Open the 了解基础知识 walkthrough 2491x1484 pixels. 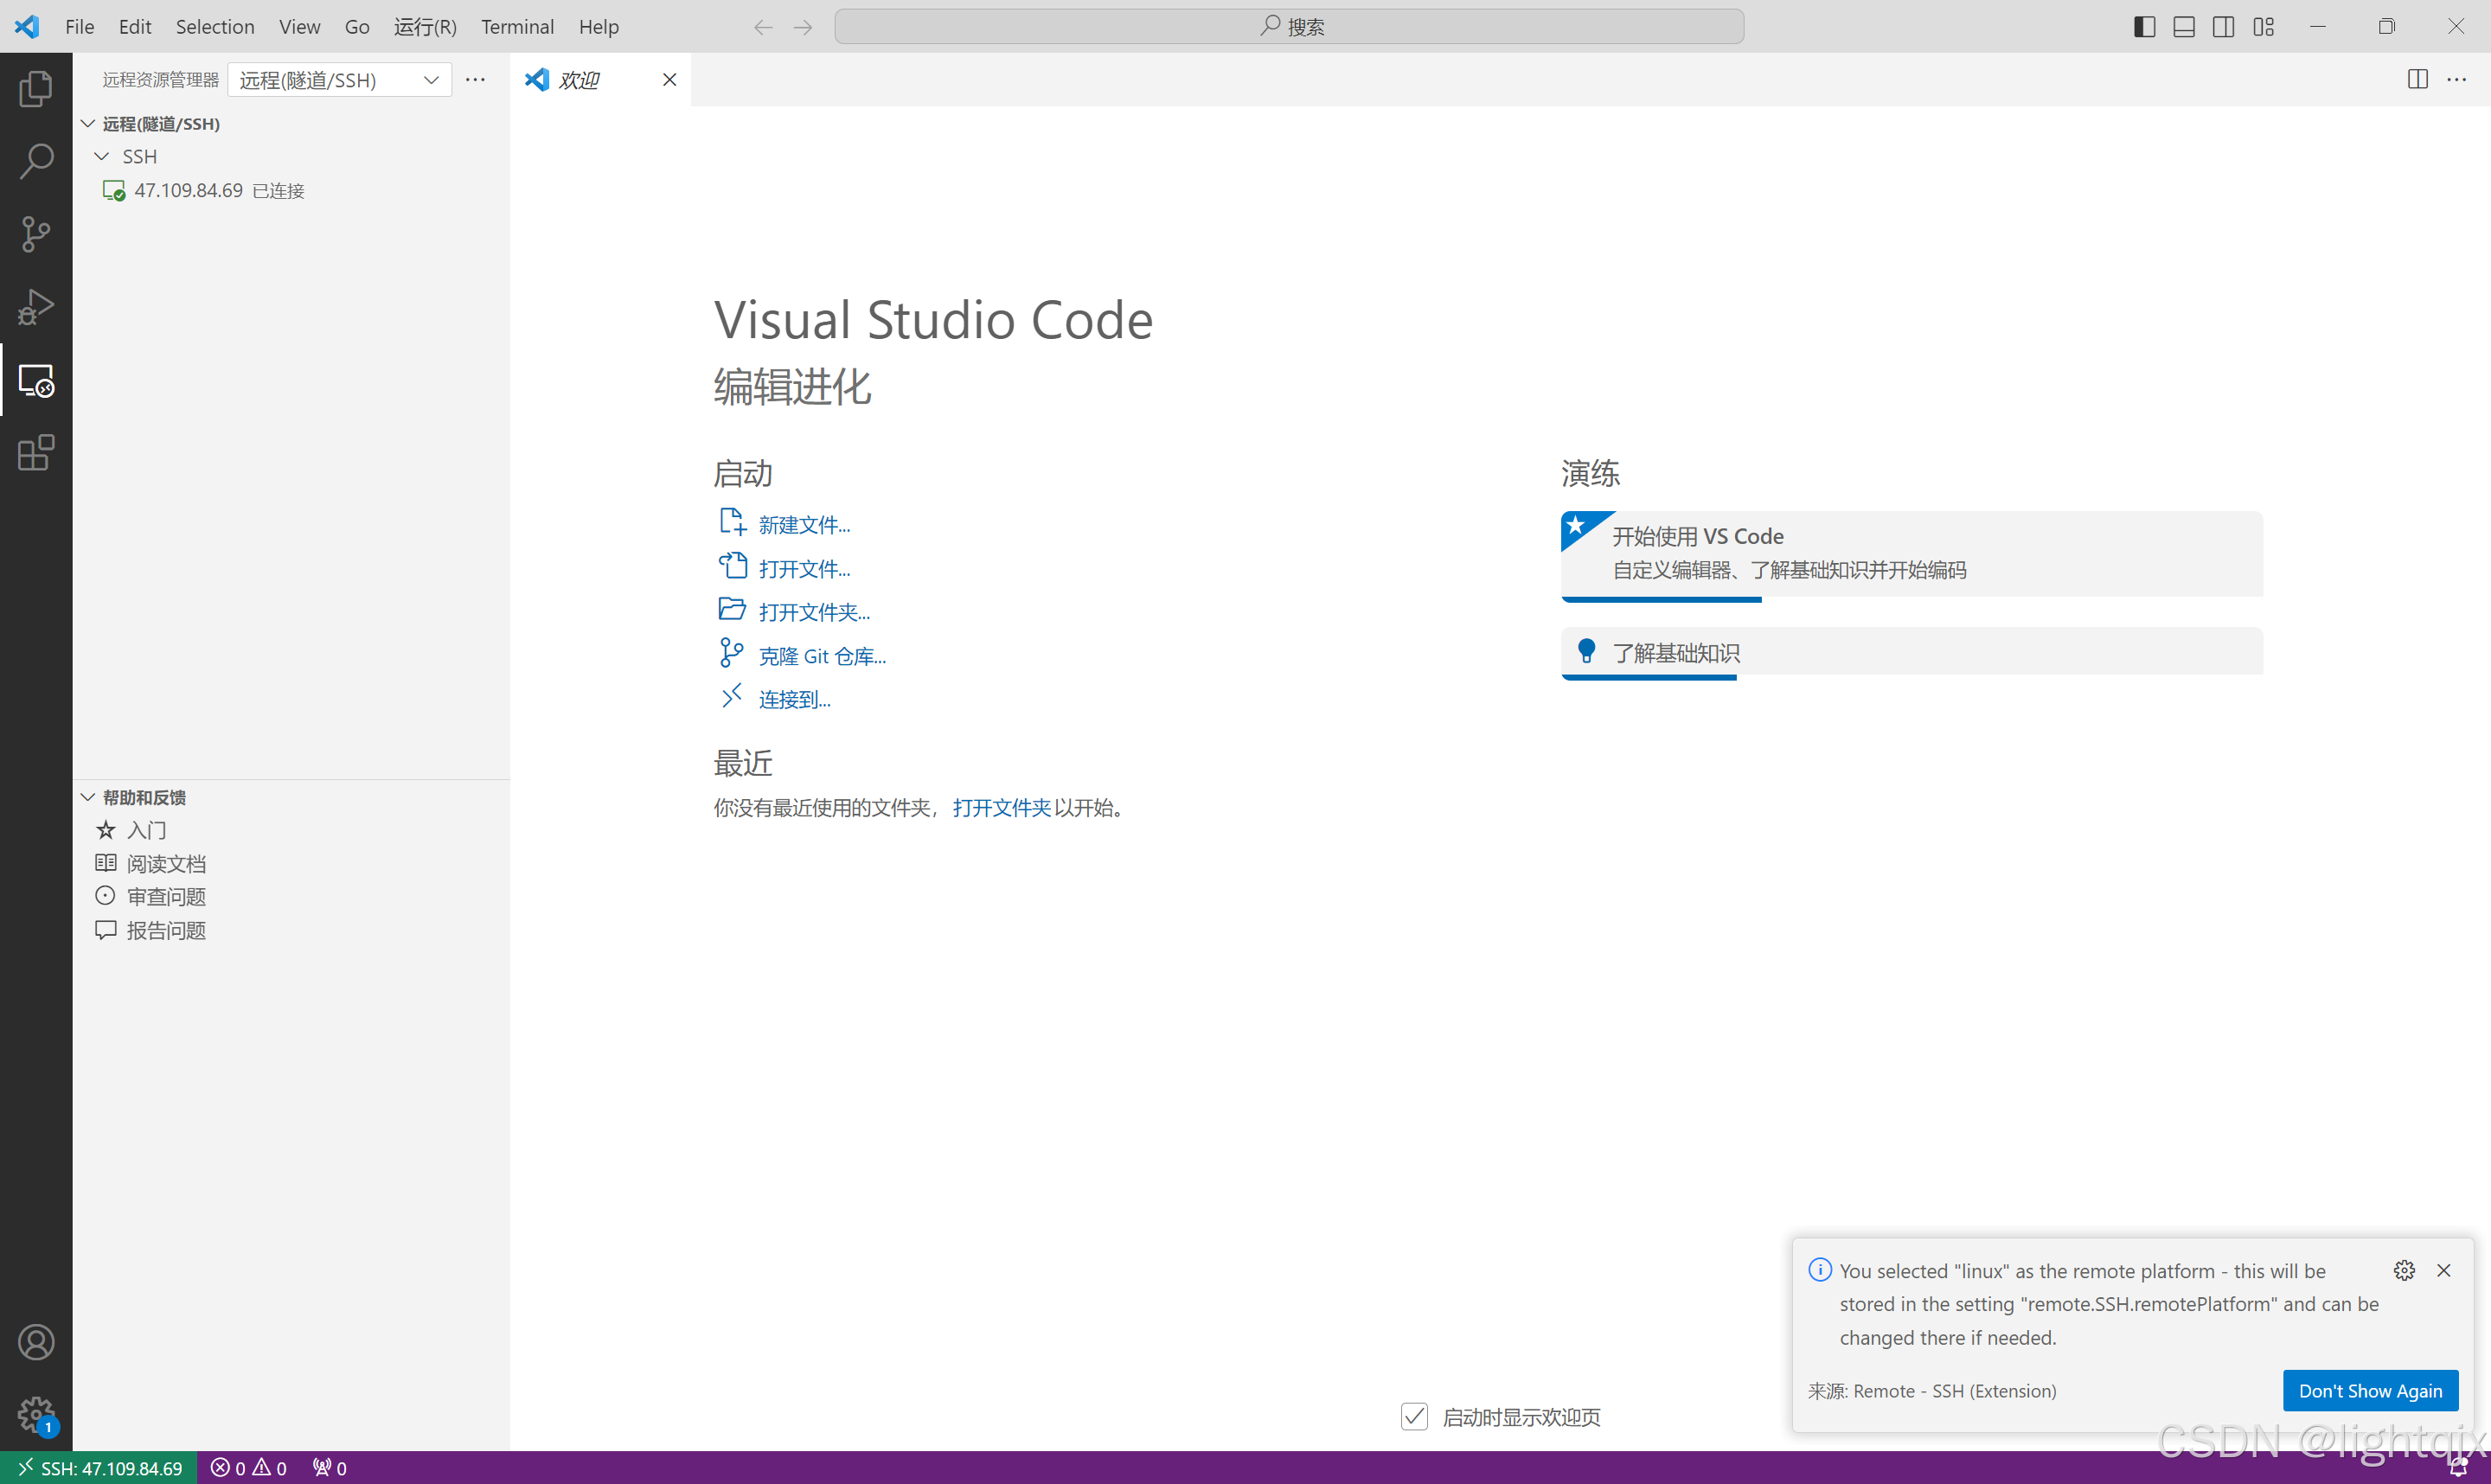[x=1911, y=653]
